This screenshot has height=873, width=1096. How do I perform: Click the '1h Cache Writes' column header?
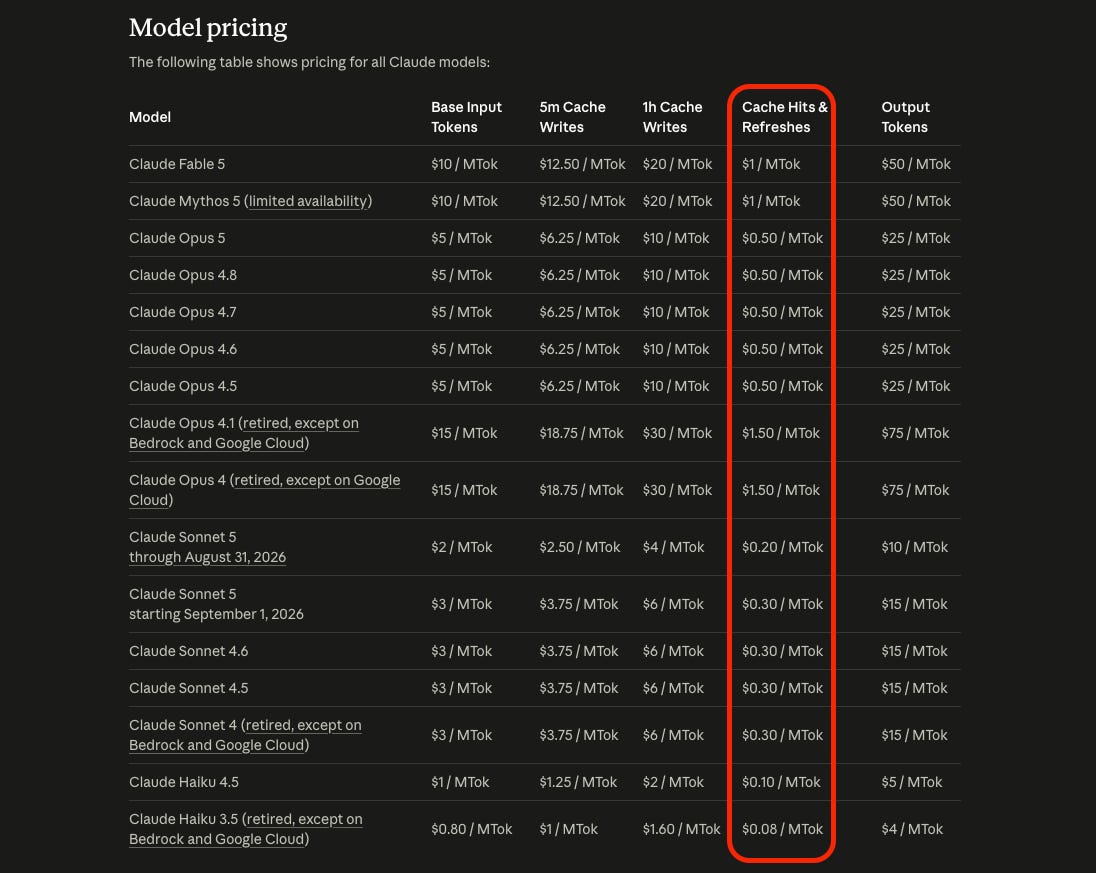[x=672, y=117]
